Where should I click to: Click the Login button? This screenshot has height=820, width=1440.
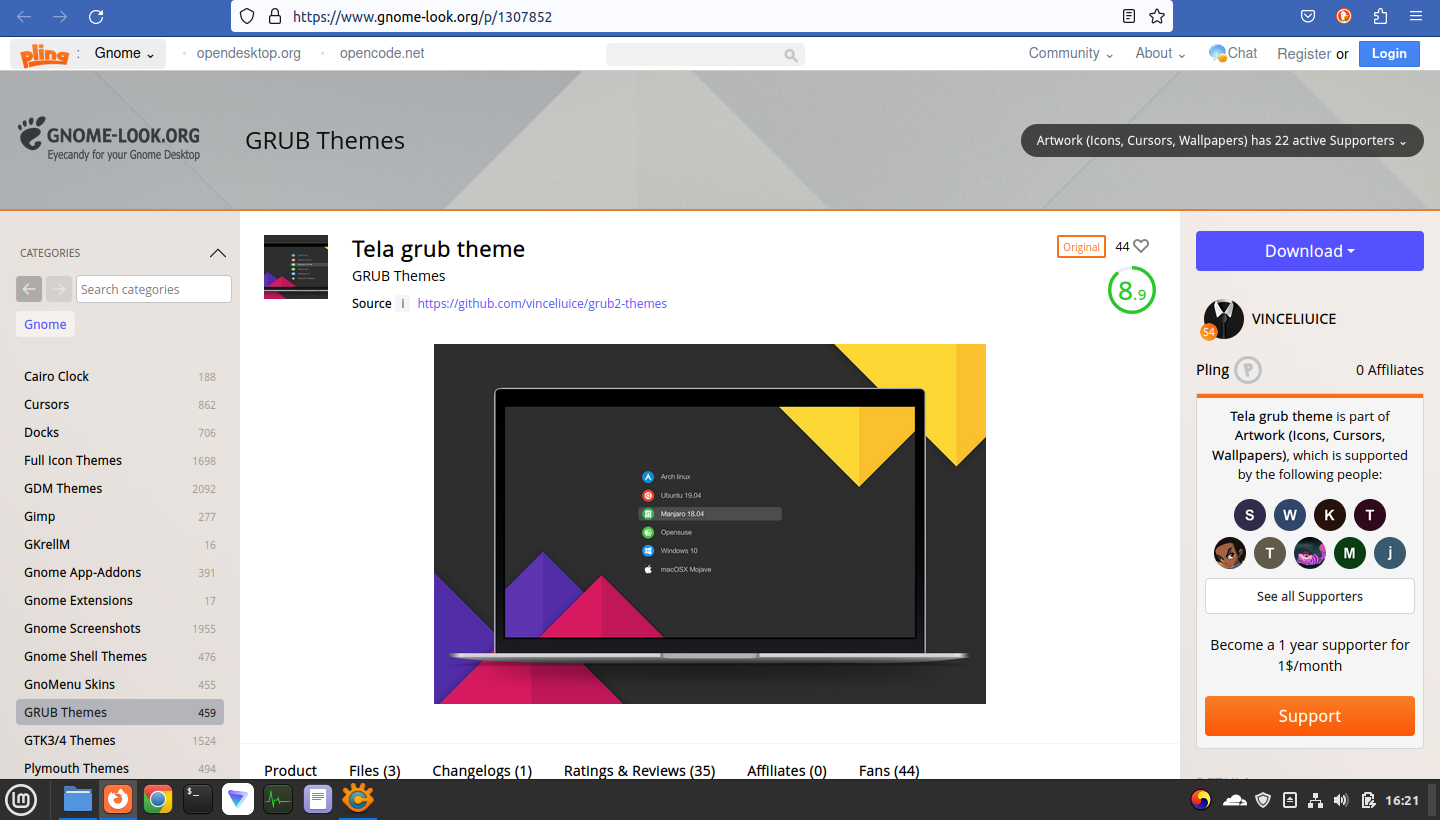(x=1389, y=54)
